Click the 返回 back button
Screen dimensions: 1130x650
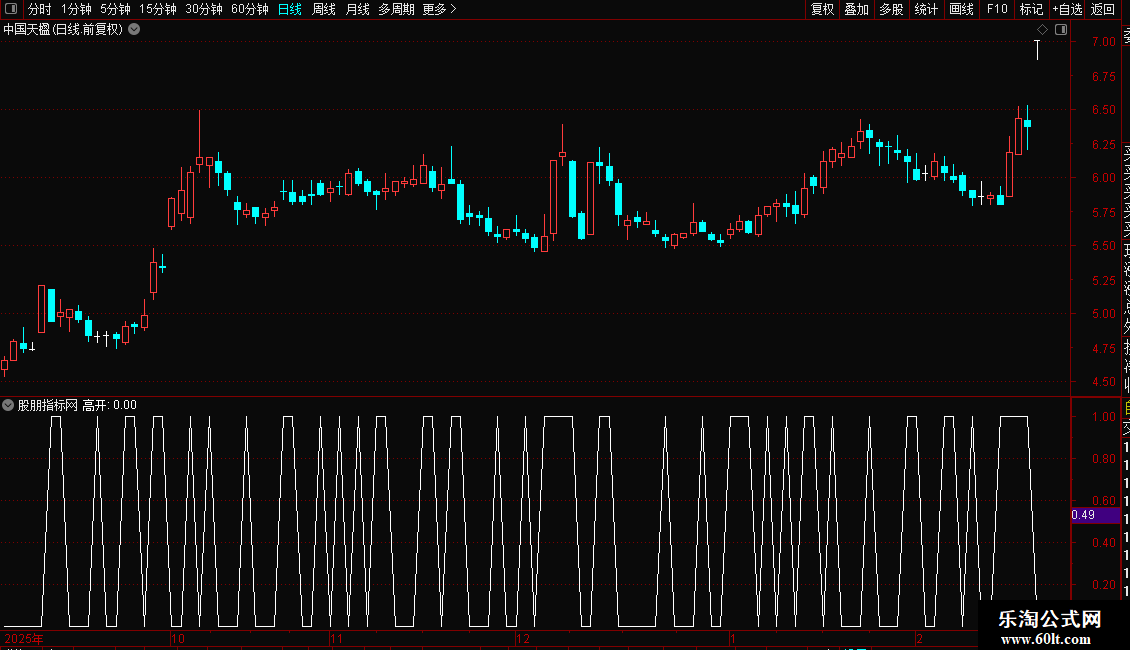[1103, 9]
